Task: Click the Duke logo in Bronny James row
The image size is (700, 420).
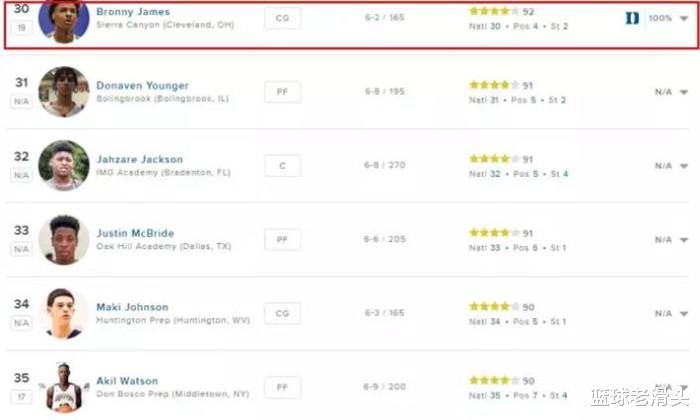Action: 631,18
